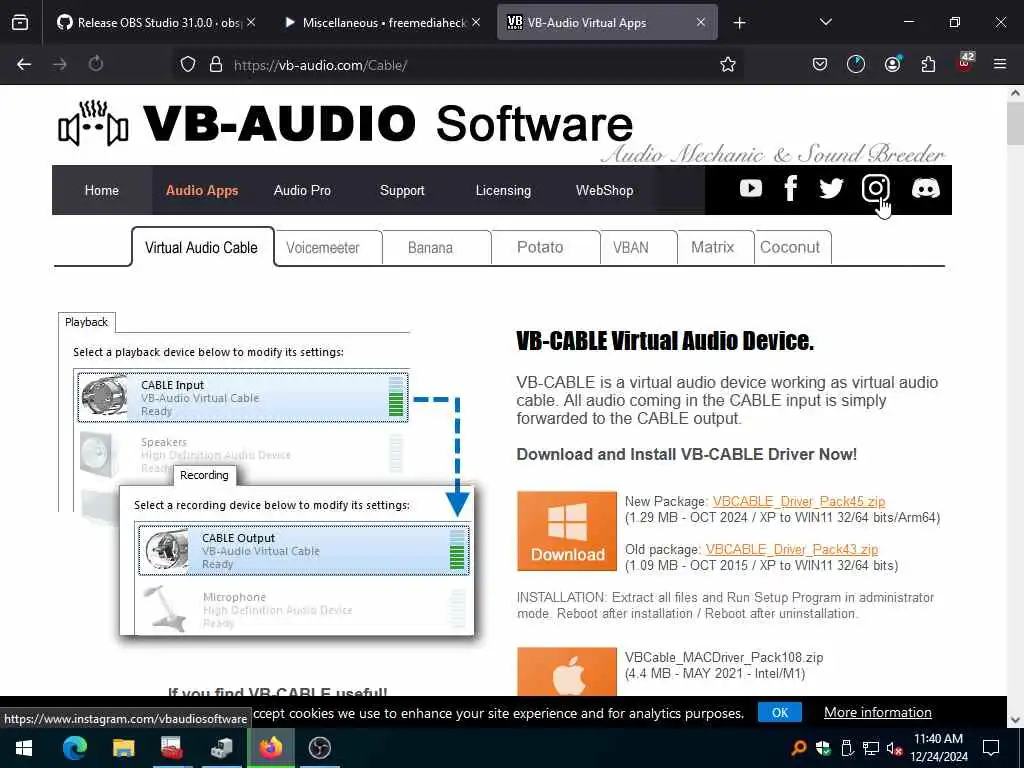Close the Miscellaneous freemediaheck tab
Image resolution: width=1024 pixels, height=768 pixels.
point(476,22)
